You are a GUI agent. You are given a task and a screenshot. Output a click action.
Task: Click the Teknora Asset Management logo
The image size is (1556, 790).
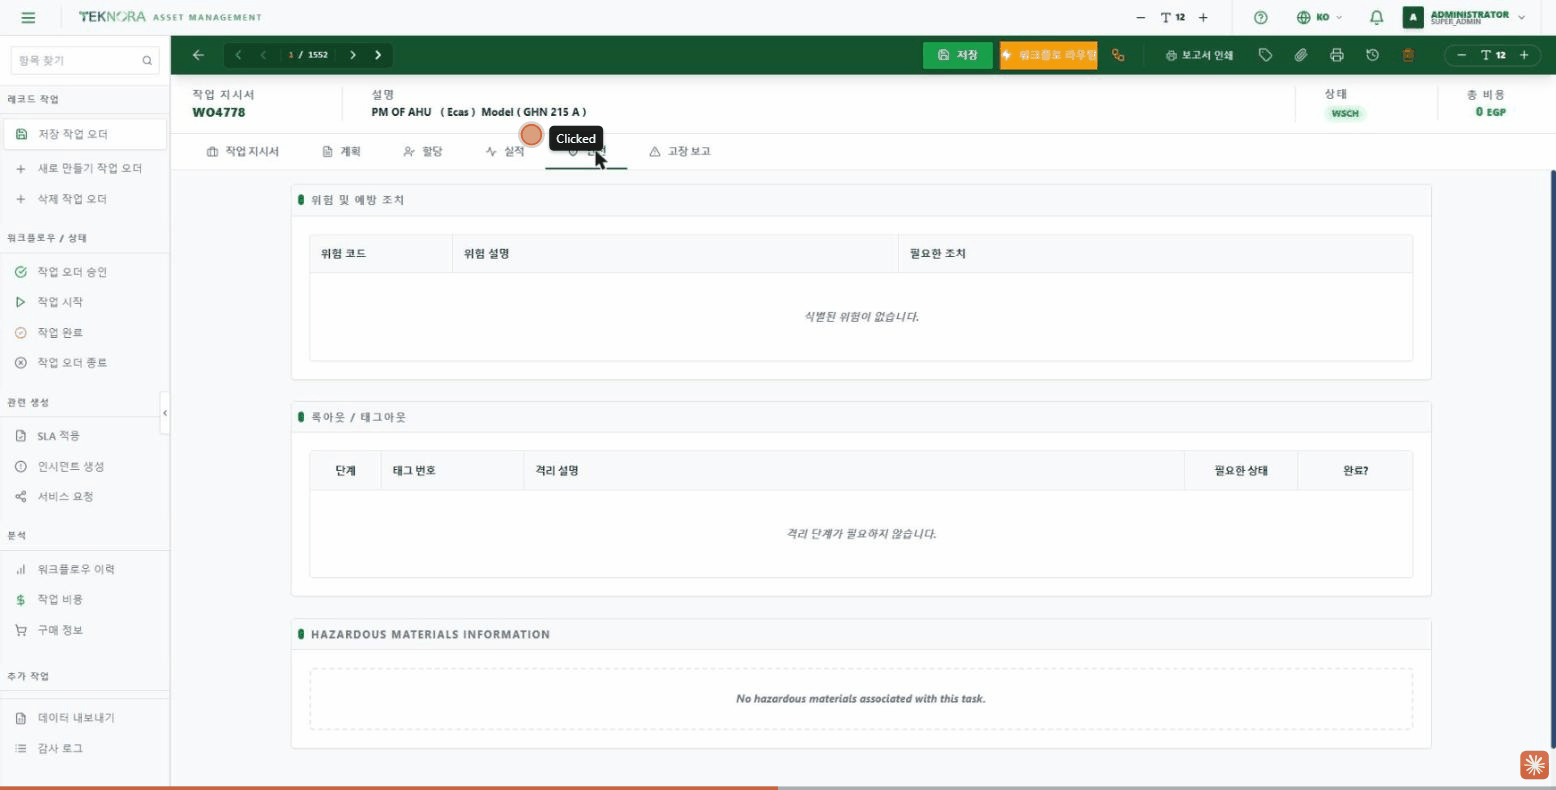tap(170, 17)
